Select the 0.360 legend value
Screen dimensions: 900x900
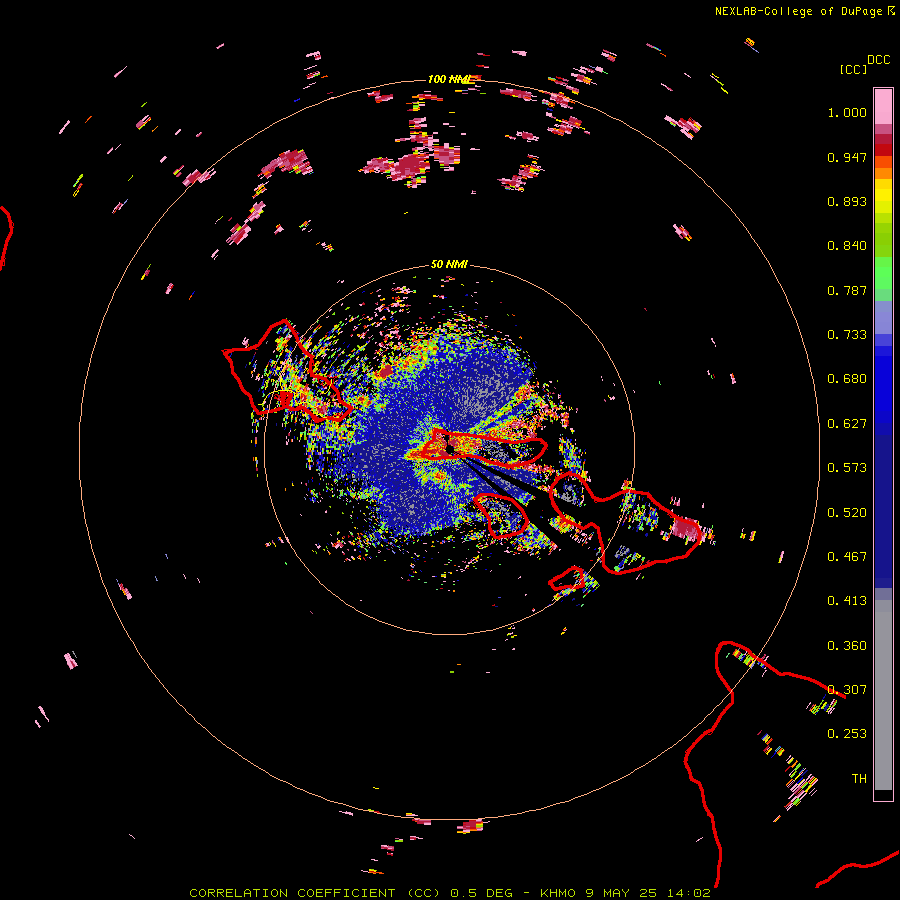(x=847, y=646)
